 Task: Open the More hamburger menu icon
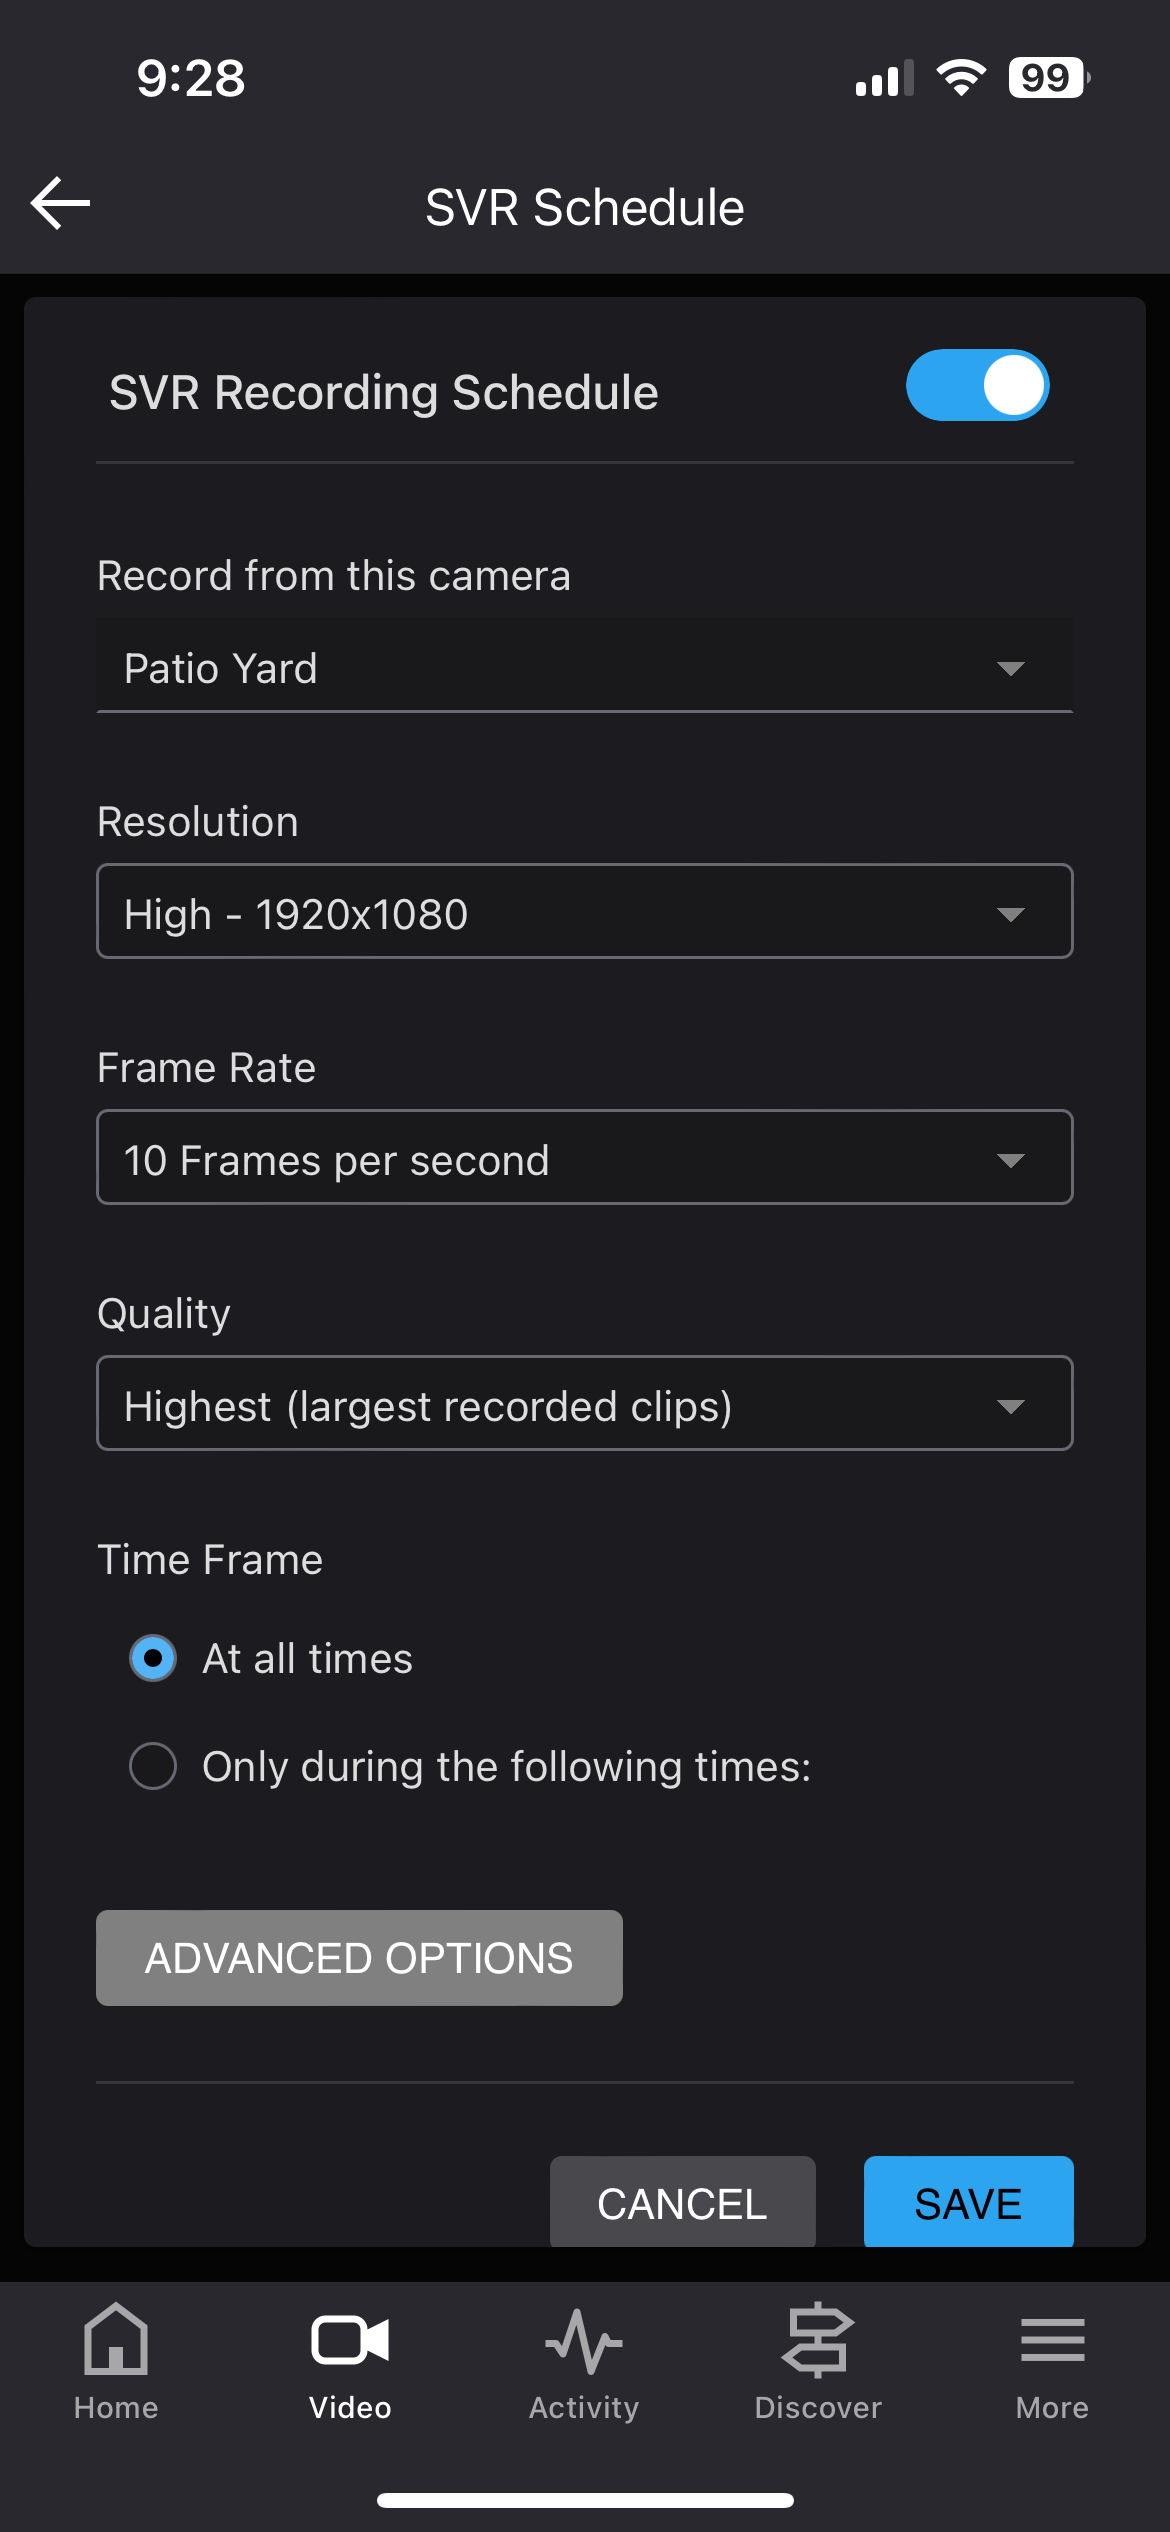[x=1052, y=2340]
